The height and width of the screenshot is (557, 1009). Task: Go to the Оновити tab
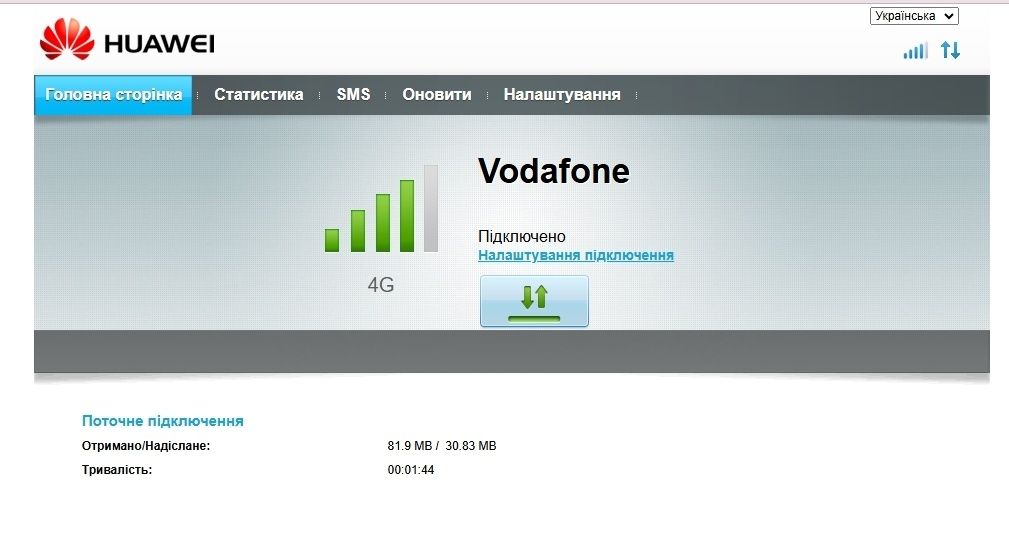pos(437,95)
